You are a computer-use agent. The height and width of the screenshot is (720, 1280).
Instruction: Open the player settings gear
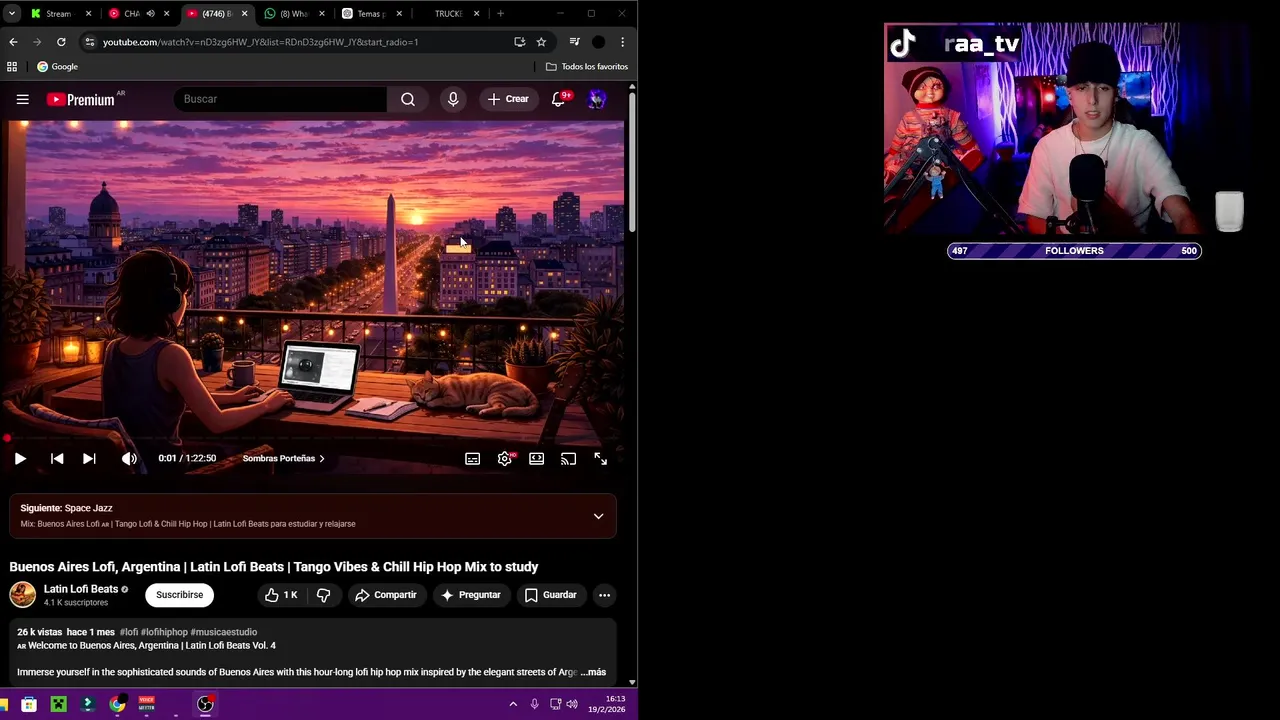[x=505, y=458]
